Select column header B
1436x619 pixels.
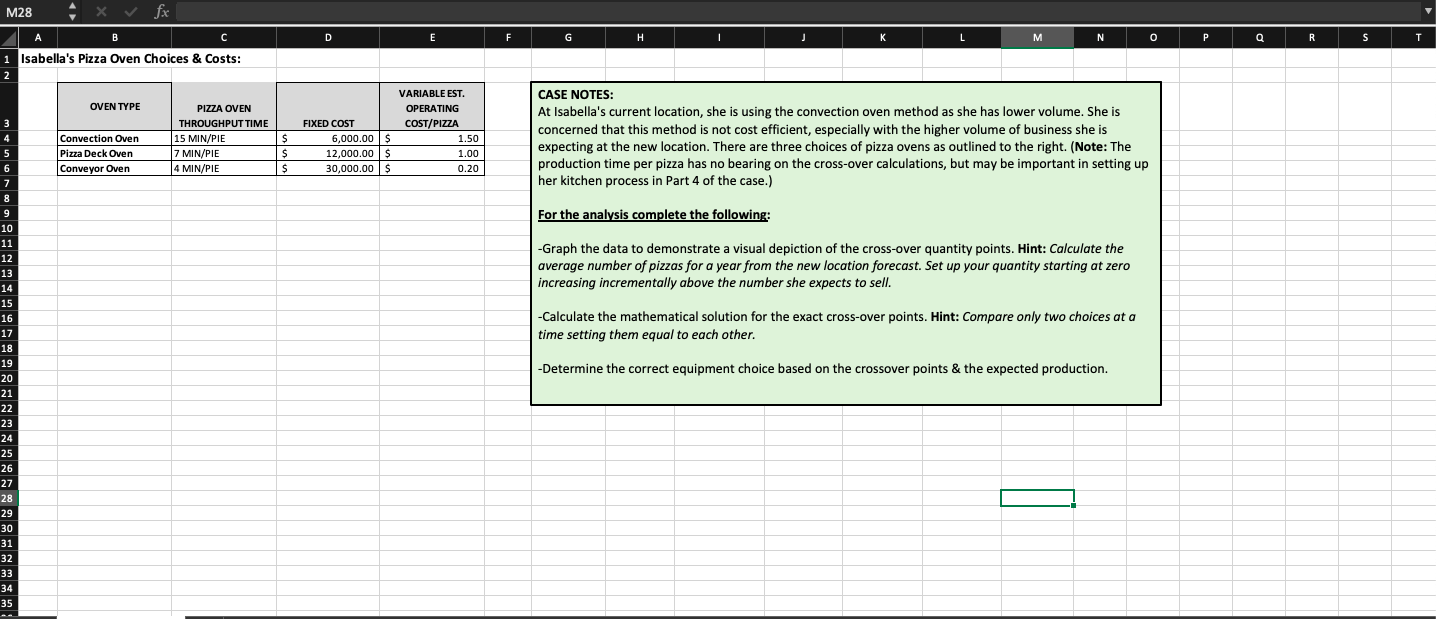[114, 40]
